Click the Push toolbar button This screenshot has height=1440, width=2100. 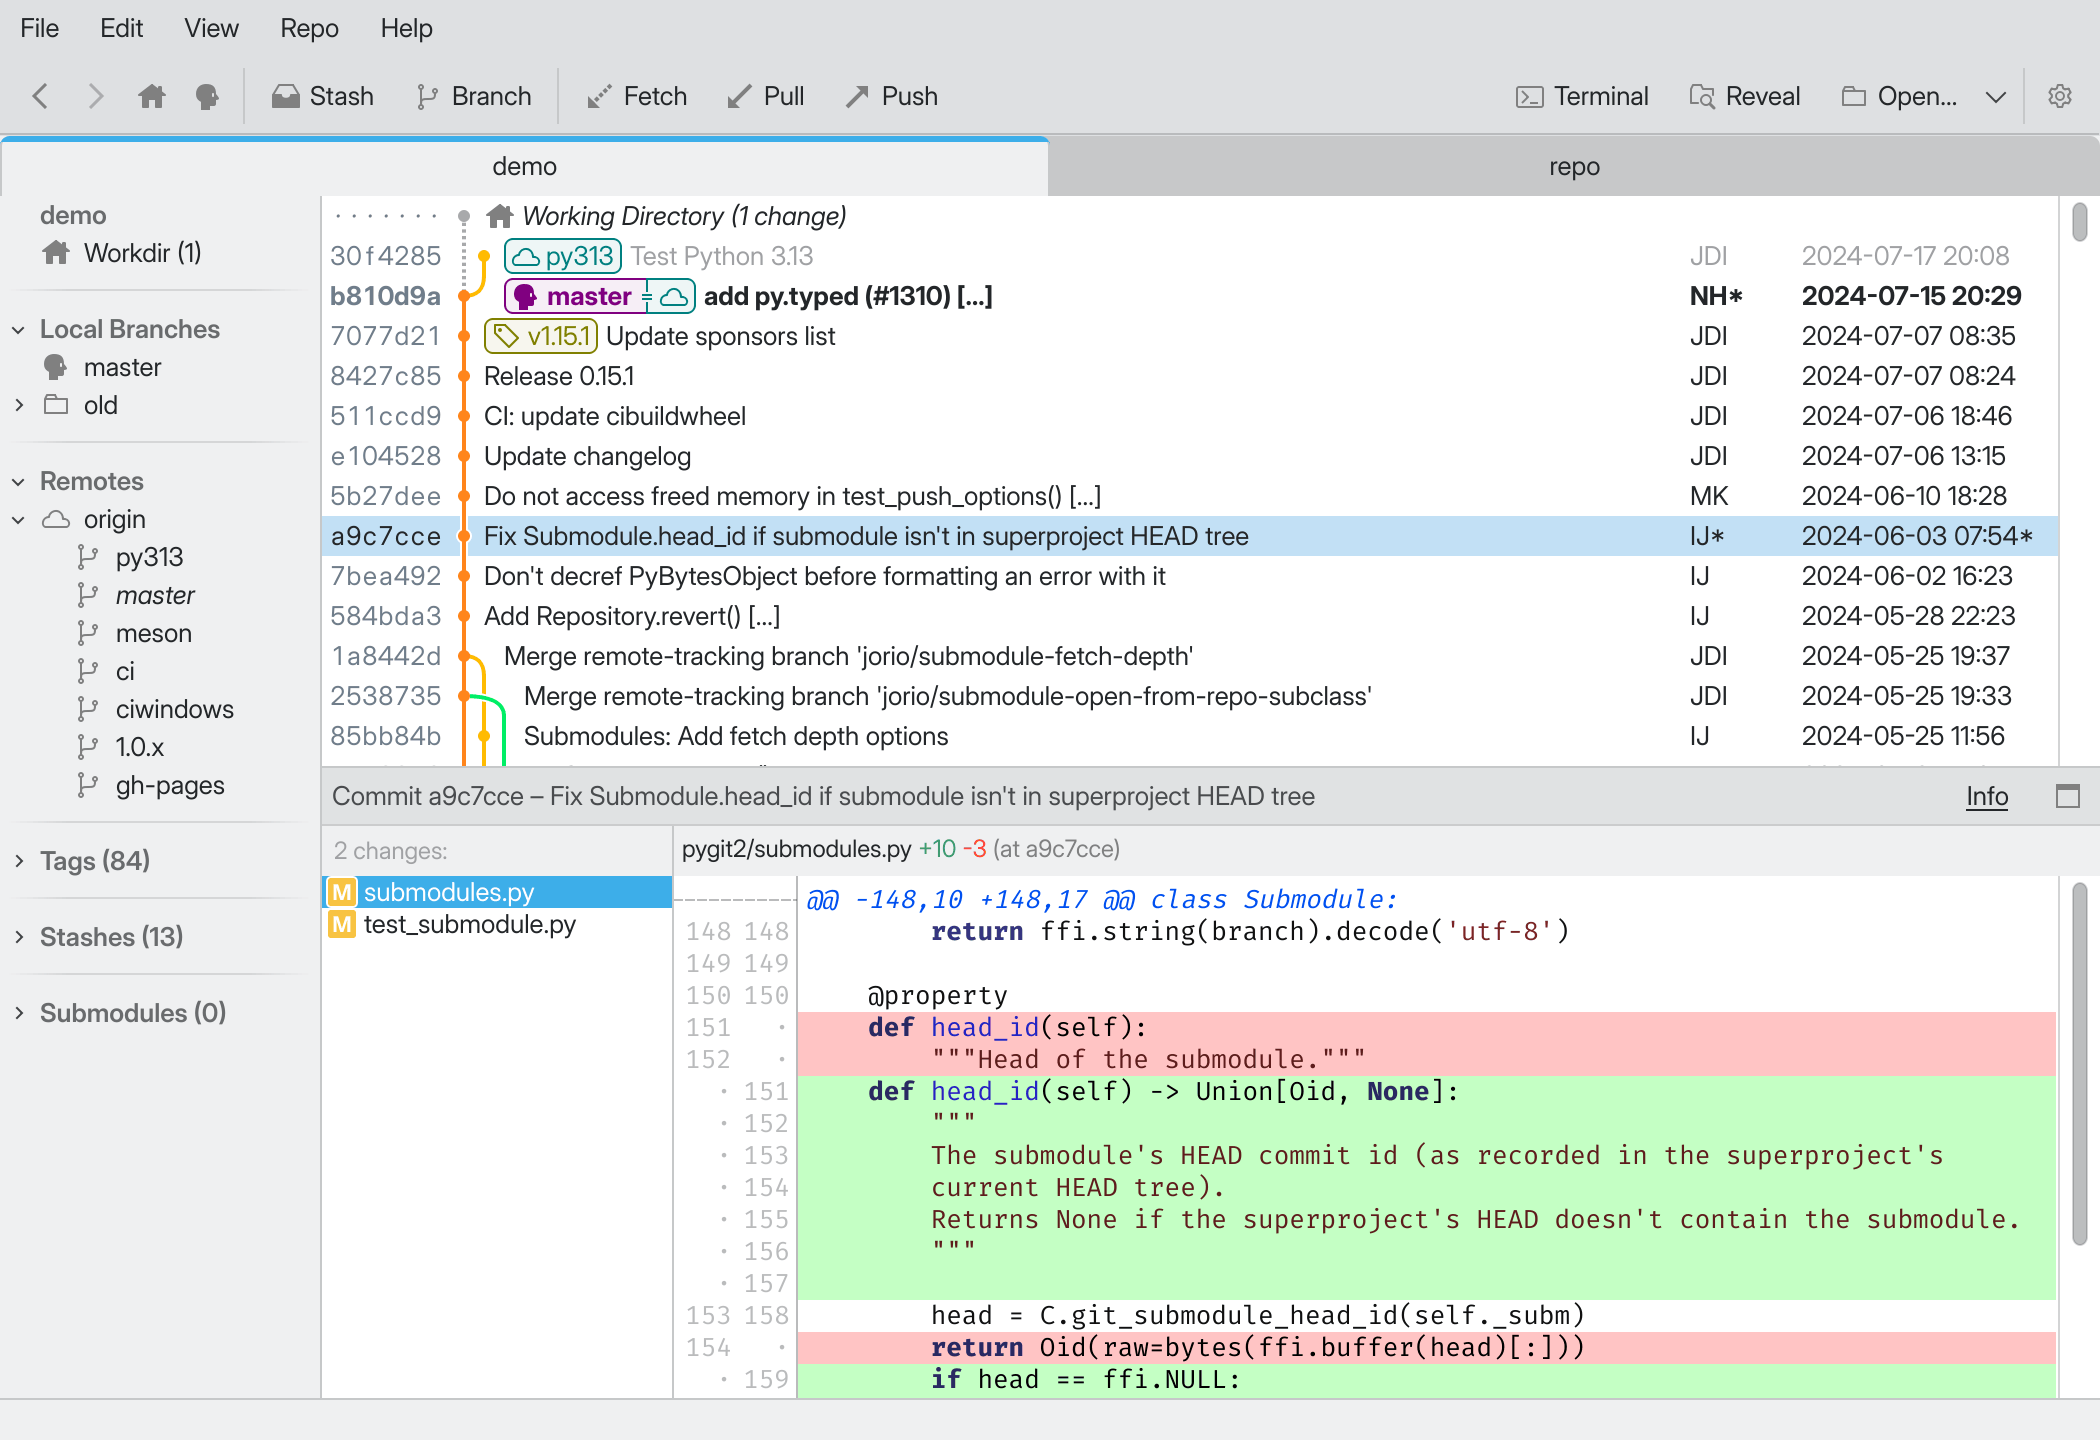pyautogui.click(x=891, y=96)
